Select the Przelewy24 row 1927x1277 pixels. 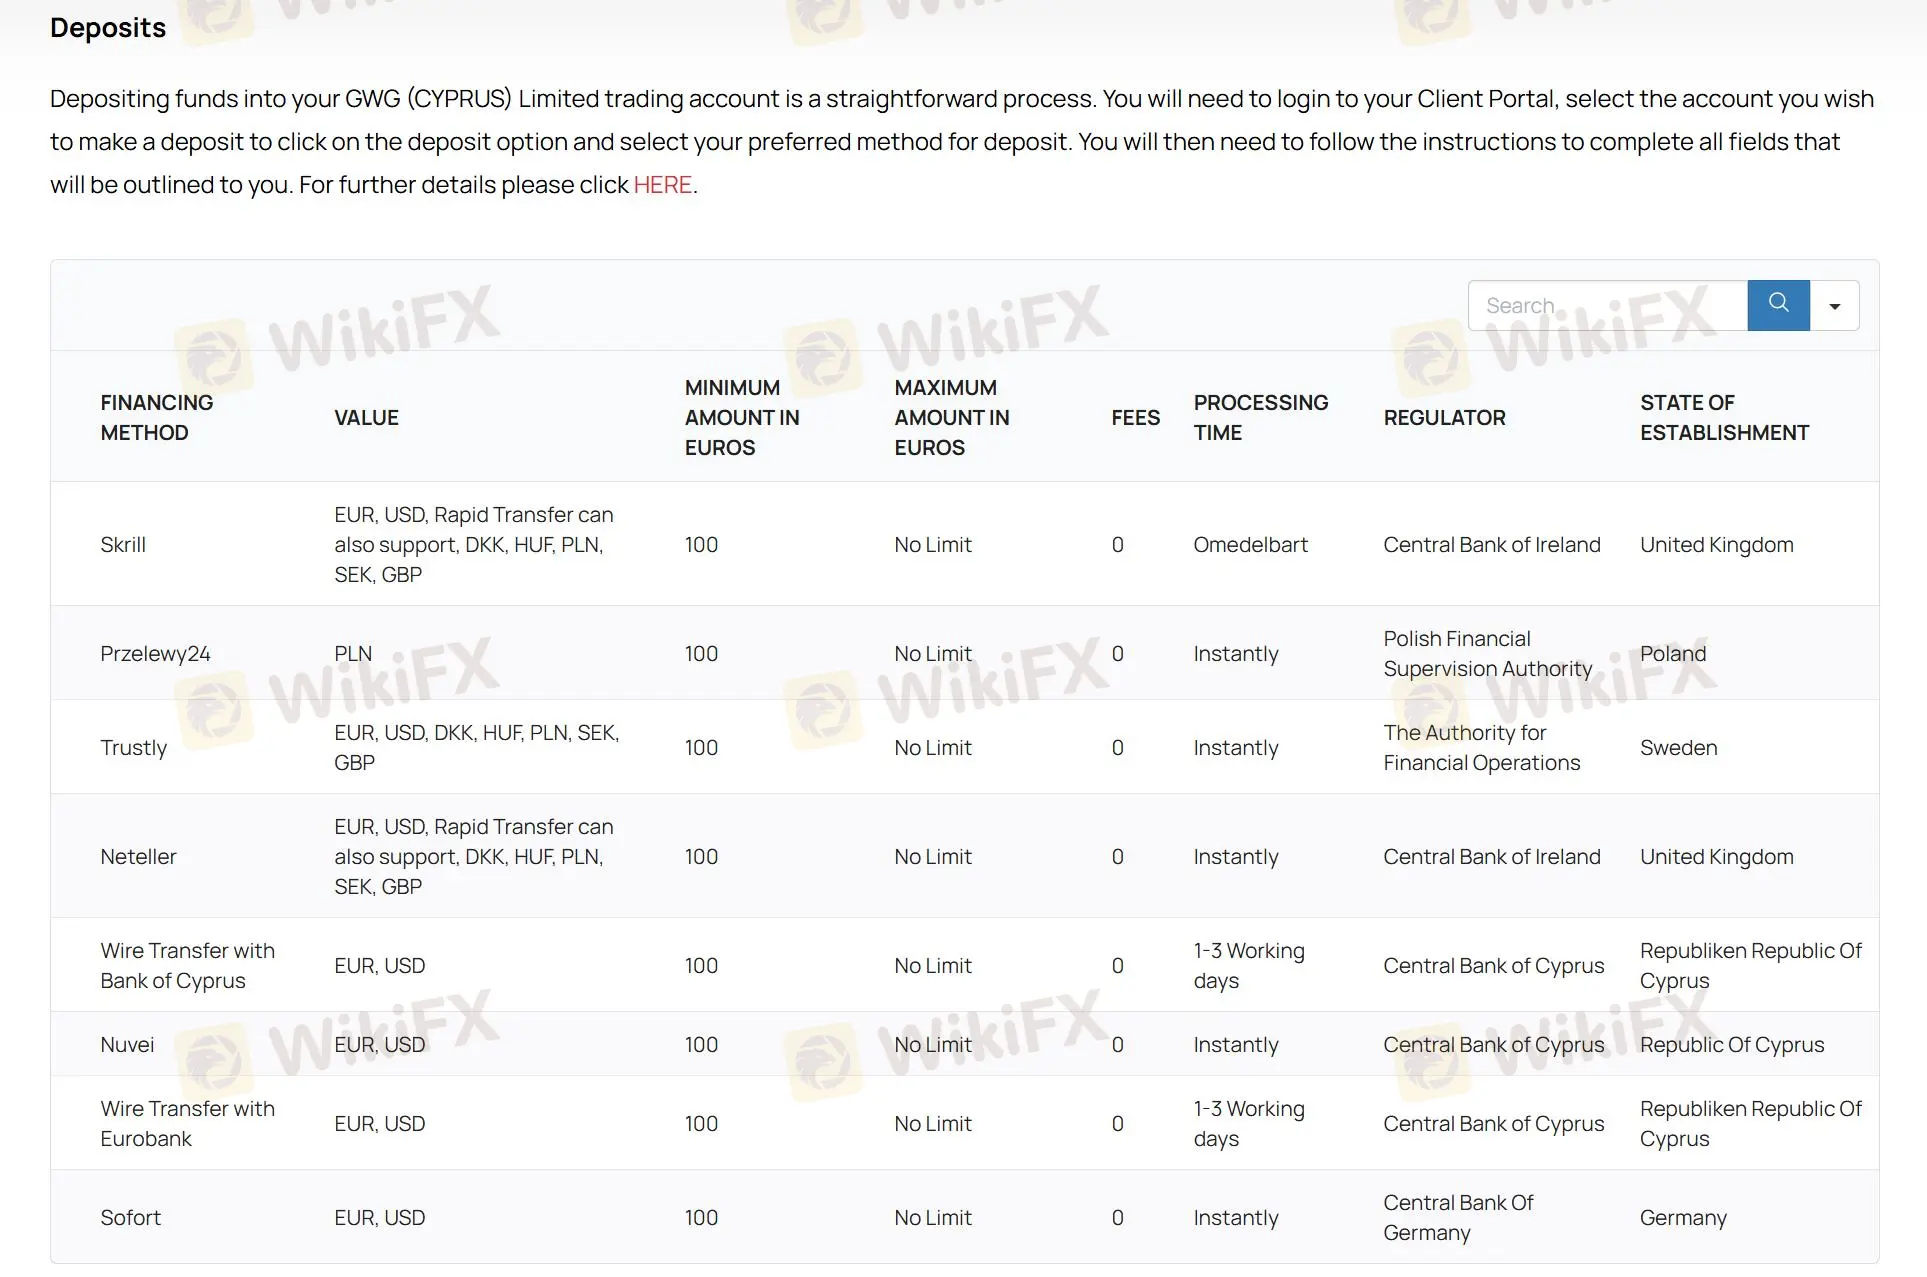155,653
